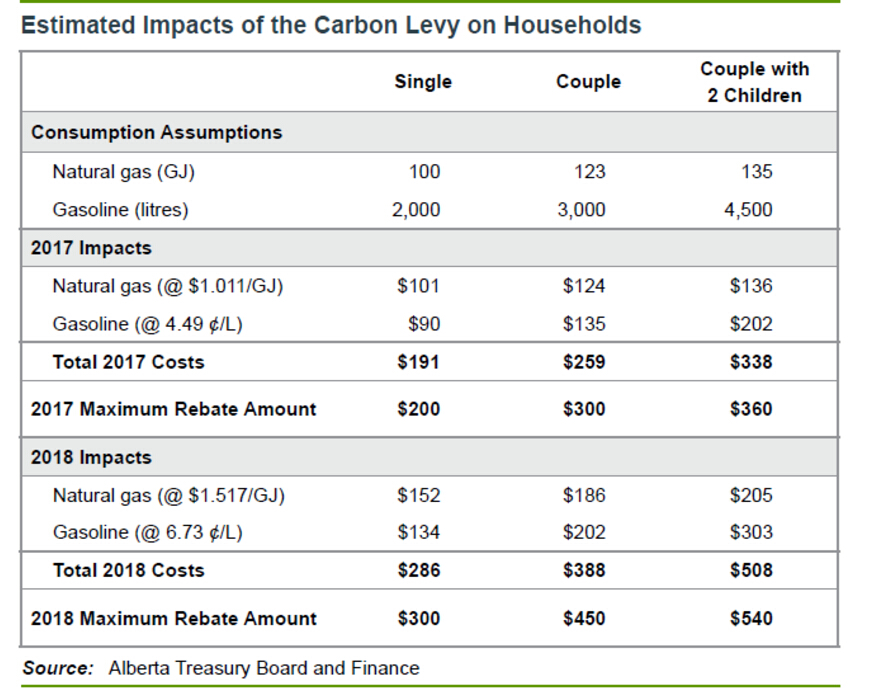Click the Couple with 2 Children header
This screenshot has height=692, width=869.
click(754, 82)
